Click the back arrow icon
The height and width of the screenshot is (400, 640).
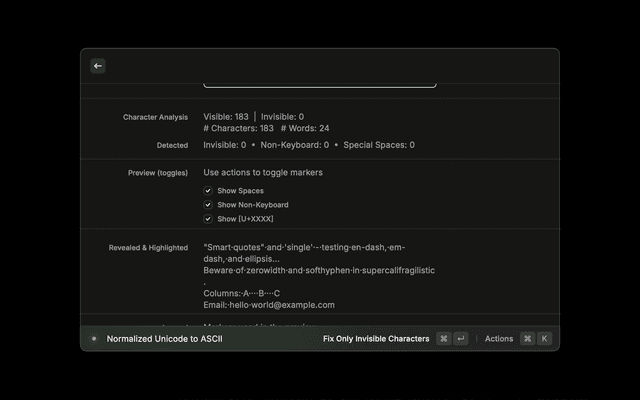coord(98,66)
